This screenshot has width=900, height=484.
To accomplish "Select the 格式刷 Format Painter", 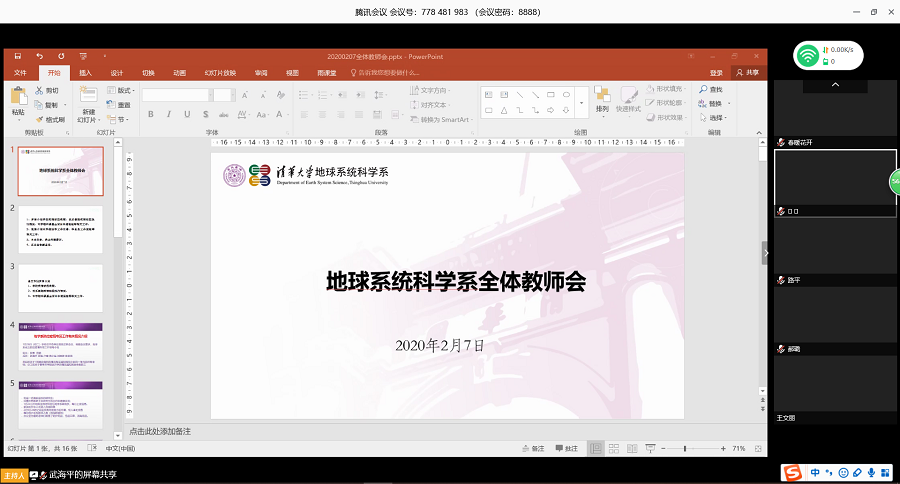I will tap(50, 119).
